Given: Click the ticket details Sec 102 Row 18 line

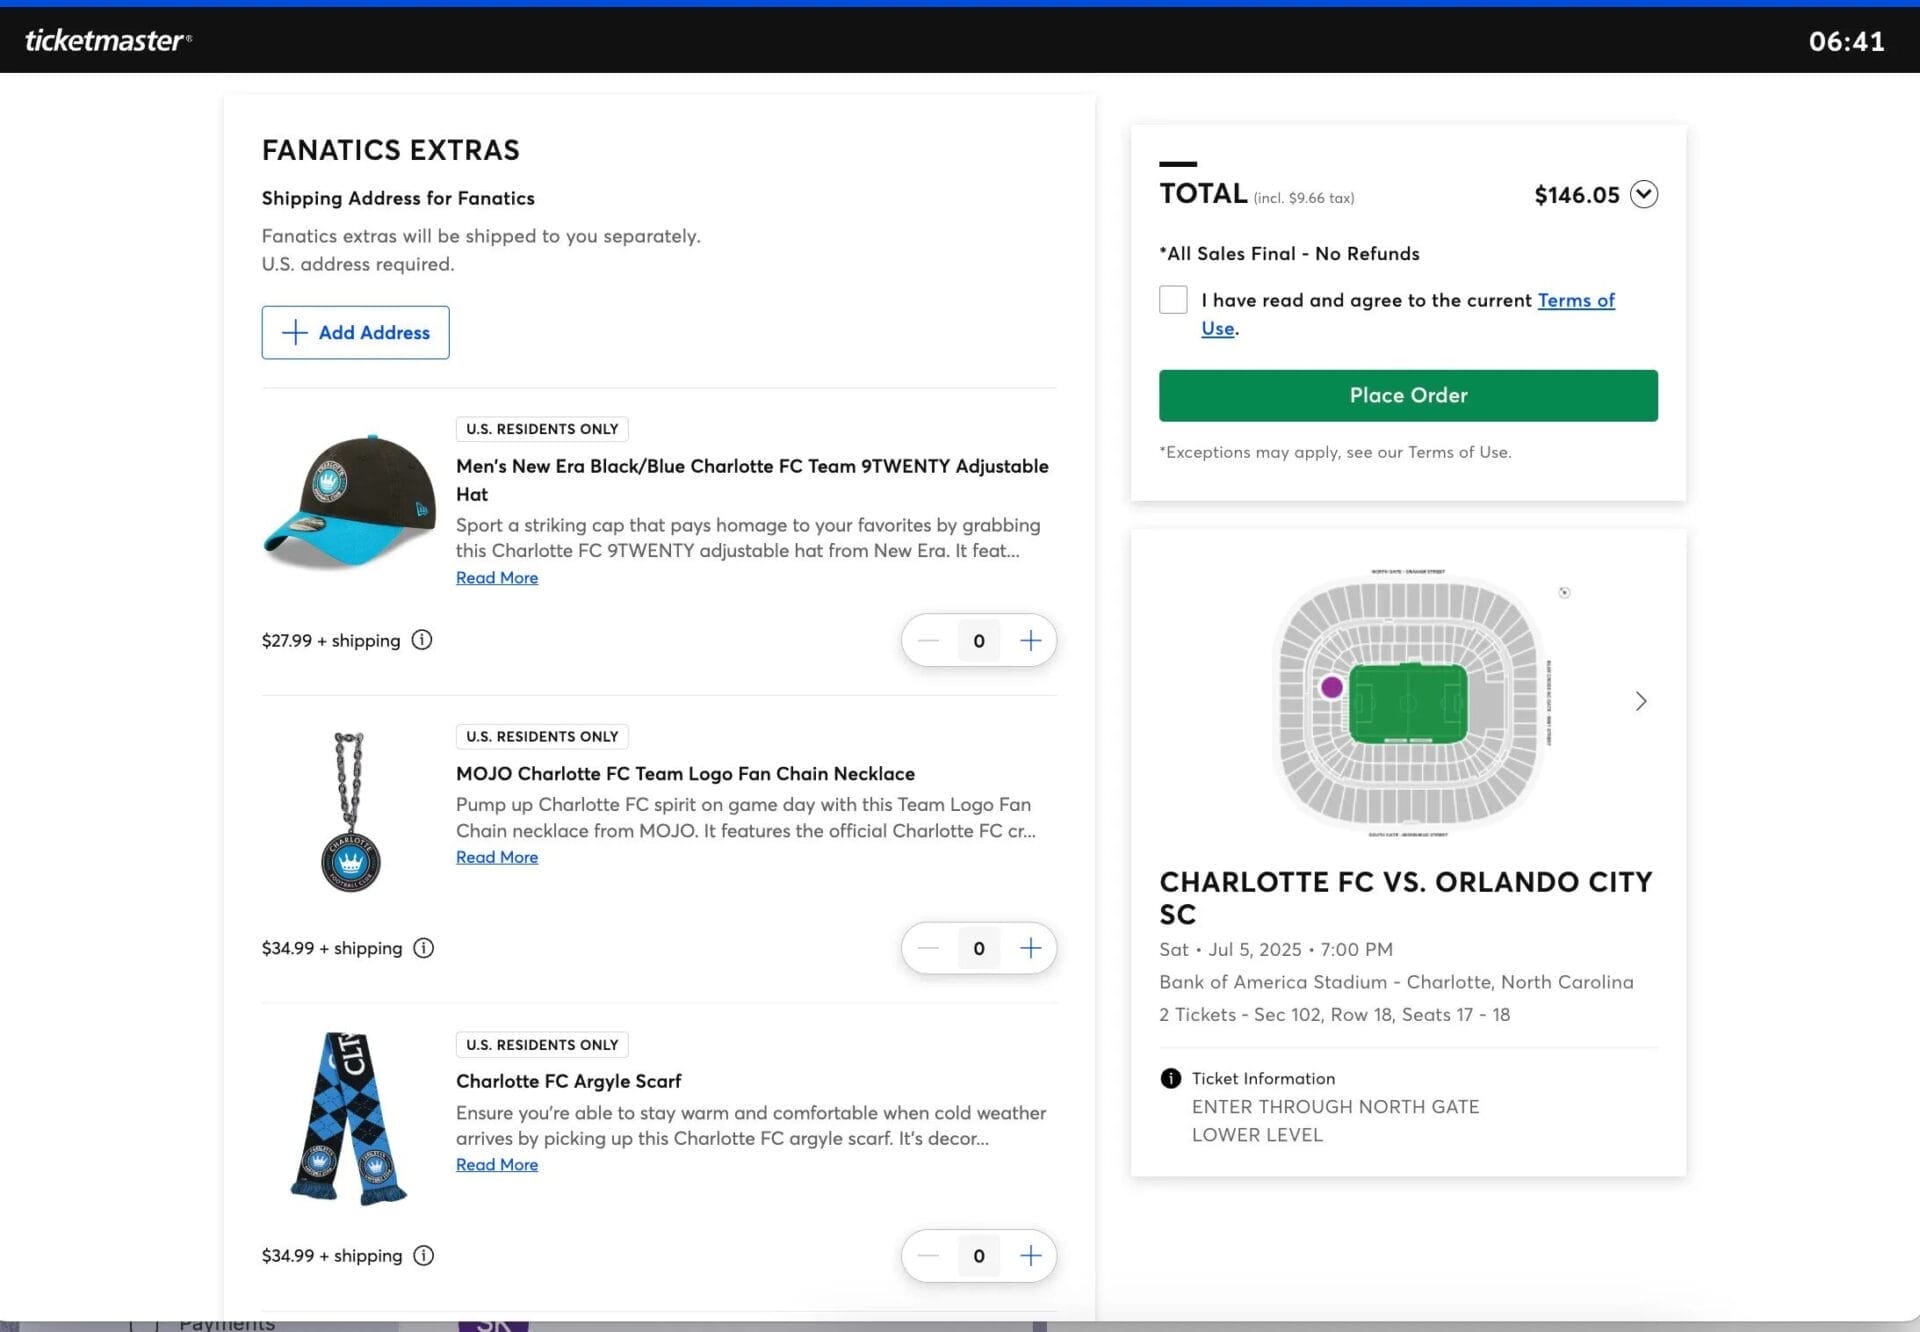Looking at the screenshot, I should pyautogui.click(x=1334, y=1015).
